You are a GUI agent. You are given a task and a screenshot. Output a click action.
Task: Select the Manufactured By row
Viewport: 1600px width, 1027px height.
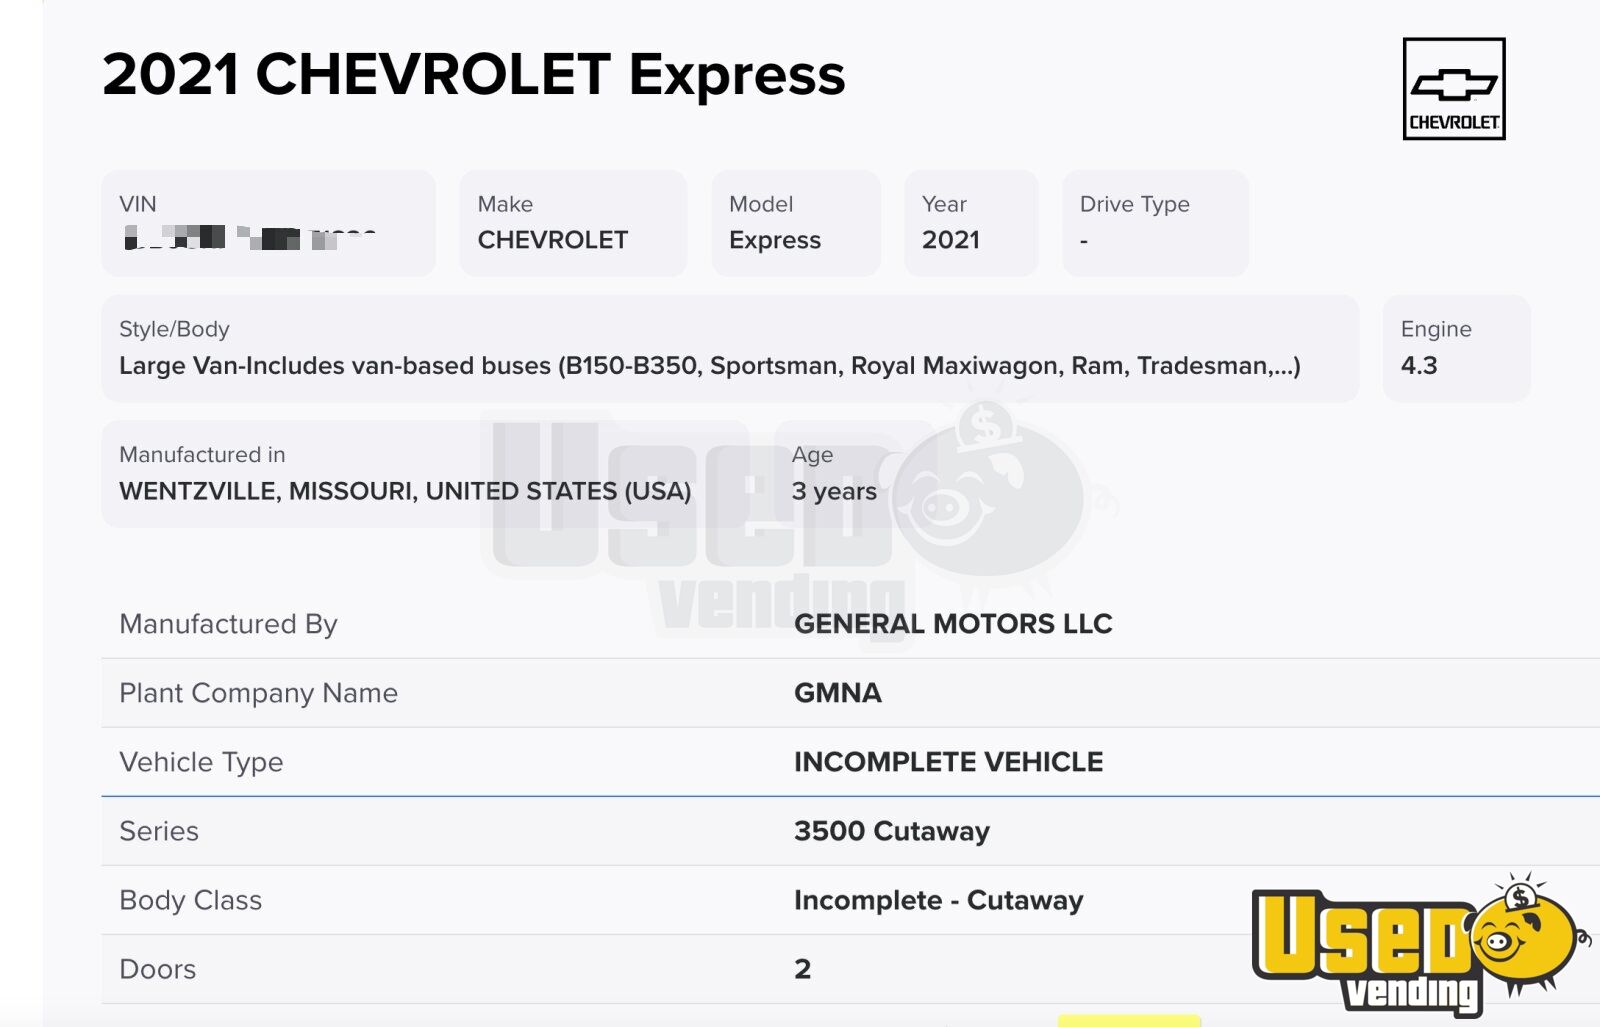coord(850,624)
